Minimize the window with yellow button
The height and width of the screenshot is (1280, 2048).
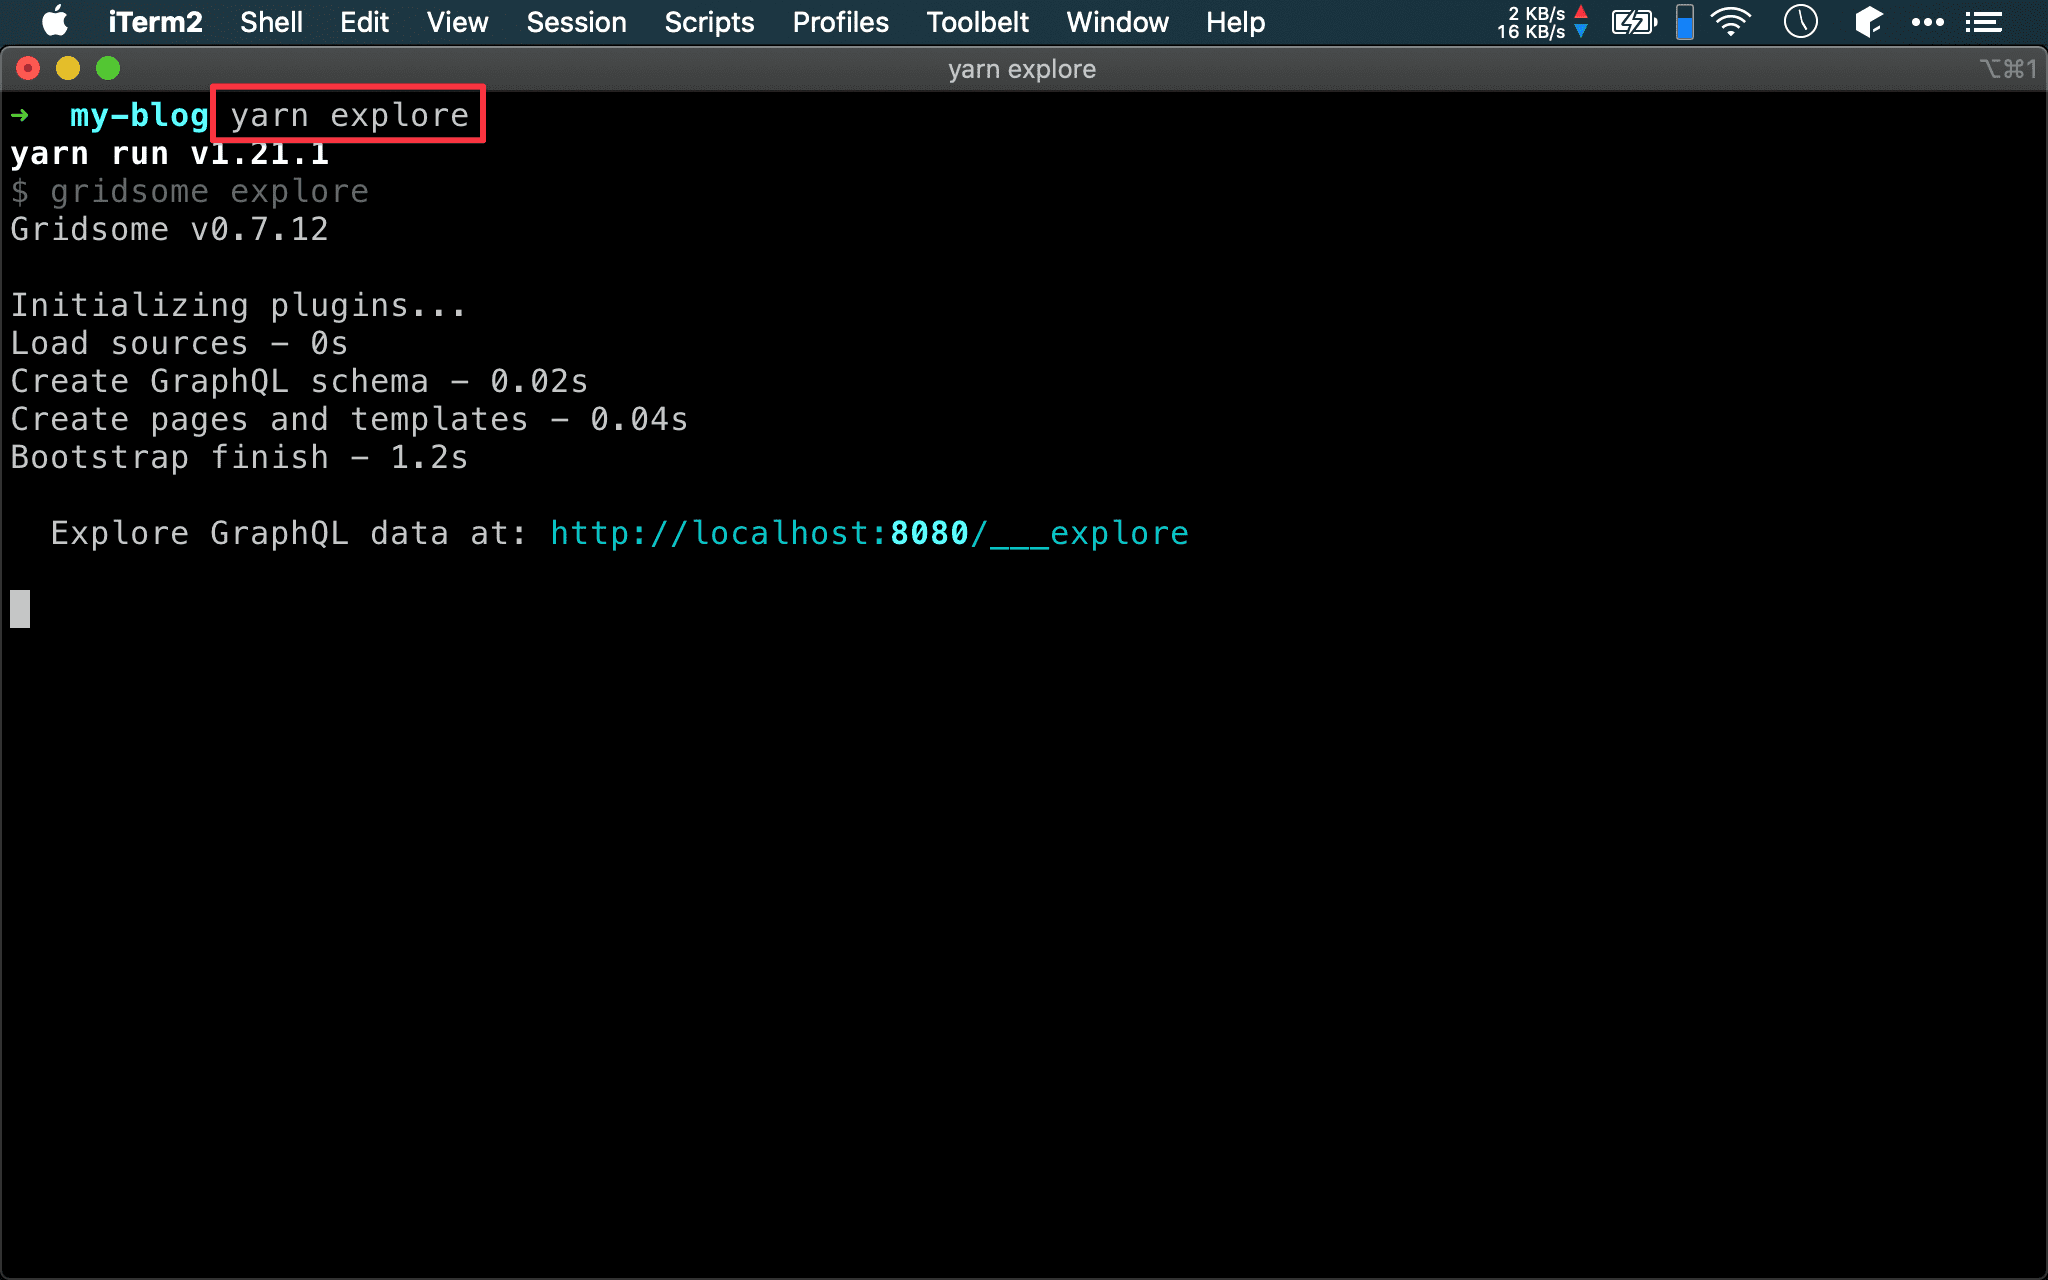pyautogui.click(x=68, y=68)
